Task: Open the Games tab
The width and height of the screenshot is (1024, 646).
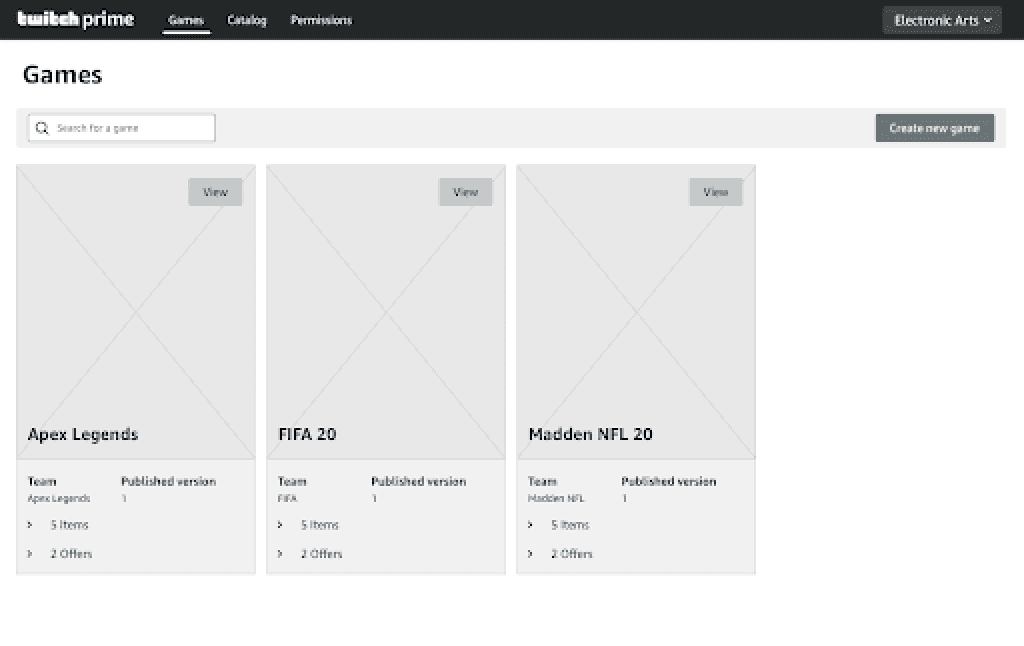Action: coord(186,20)
